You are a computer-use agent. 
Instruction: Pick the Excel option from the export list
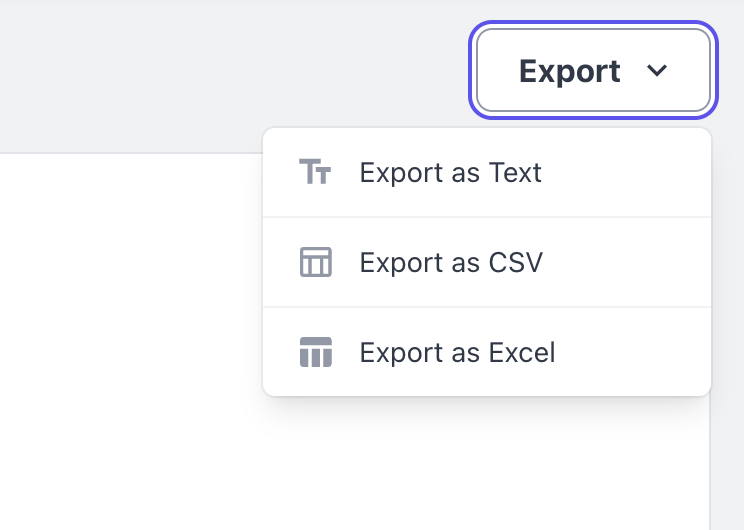[487, 352]
